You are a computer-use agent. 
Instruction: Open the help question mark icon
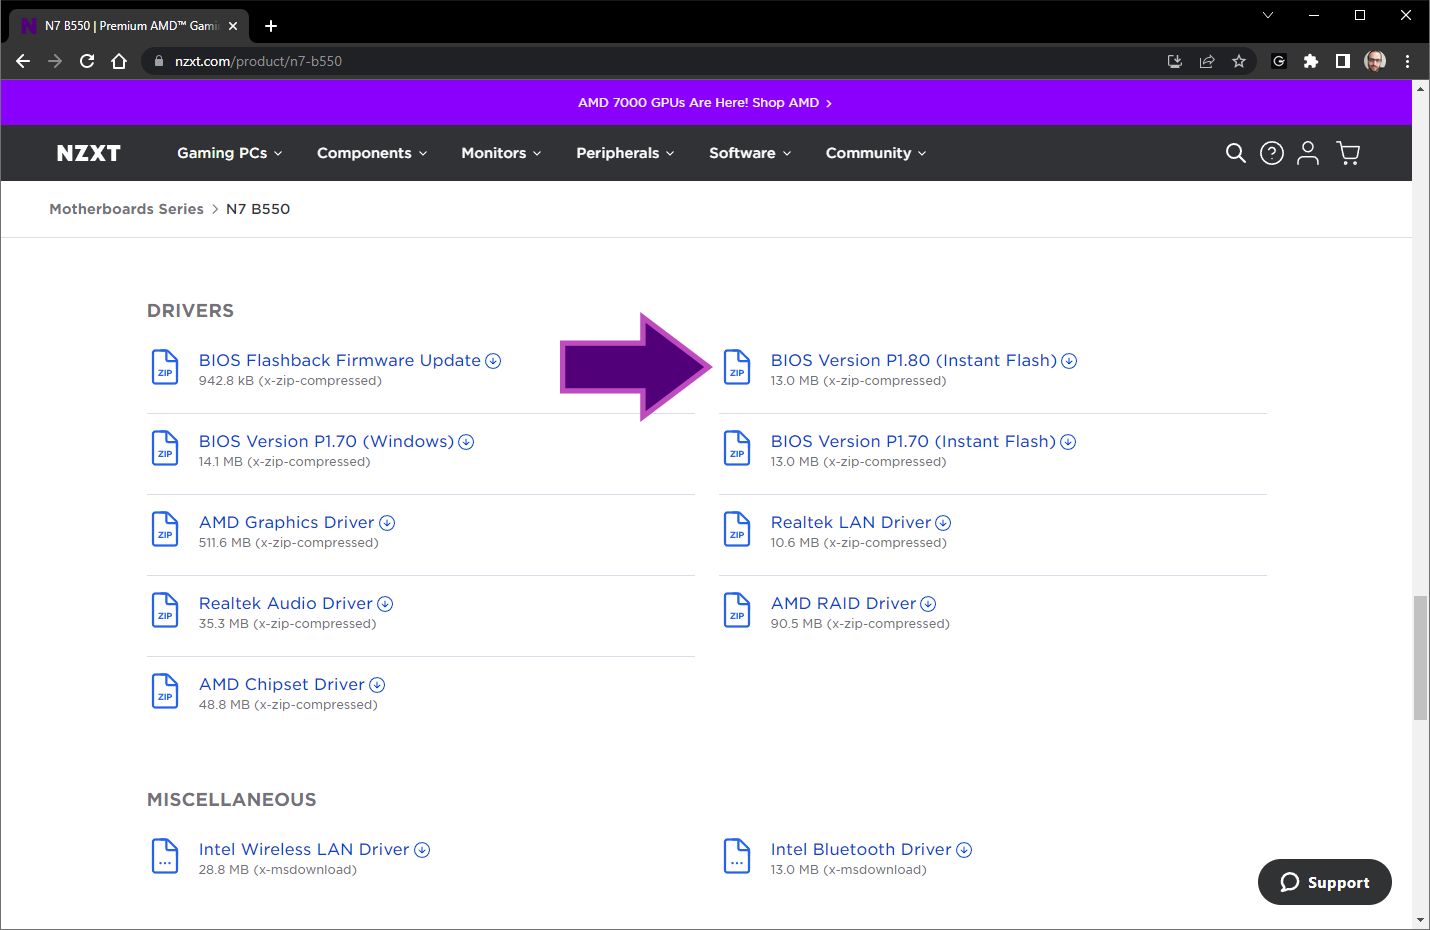[x=1272, y=153]
